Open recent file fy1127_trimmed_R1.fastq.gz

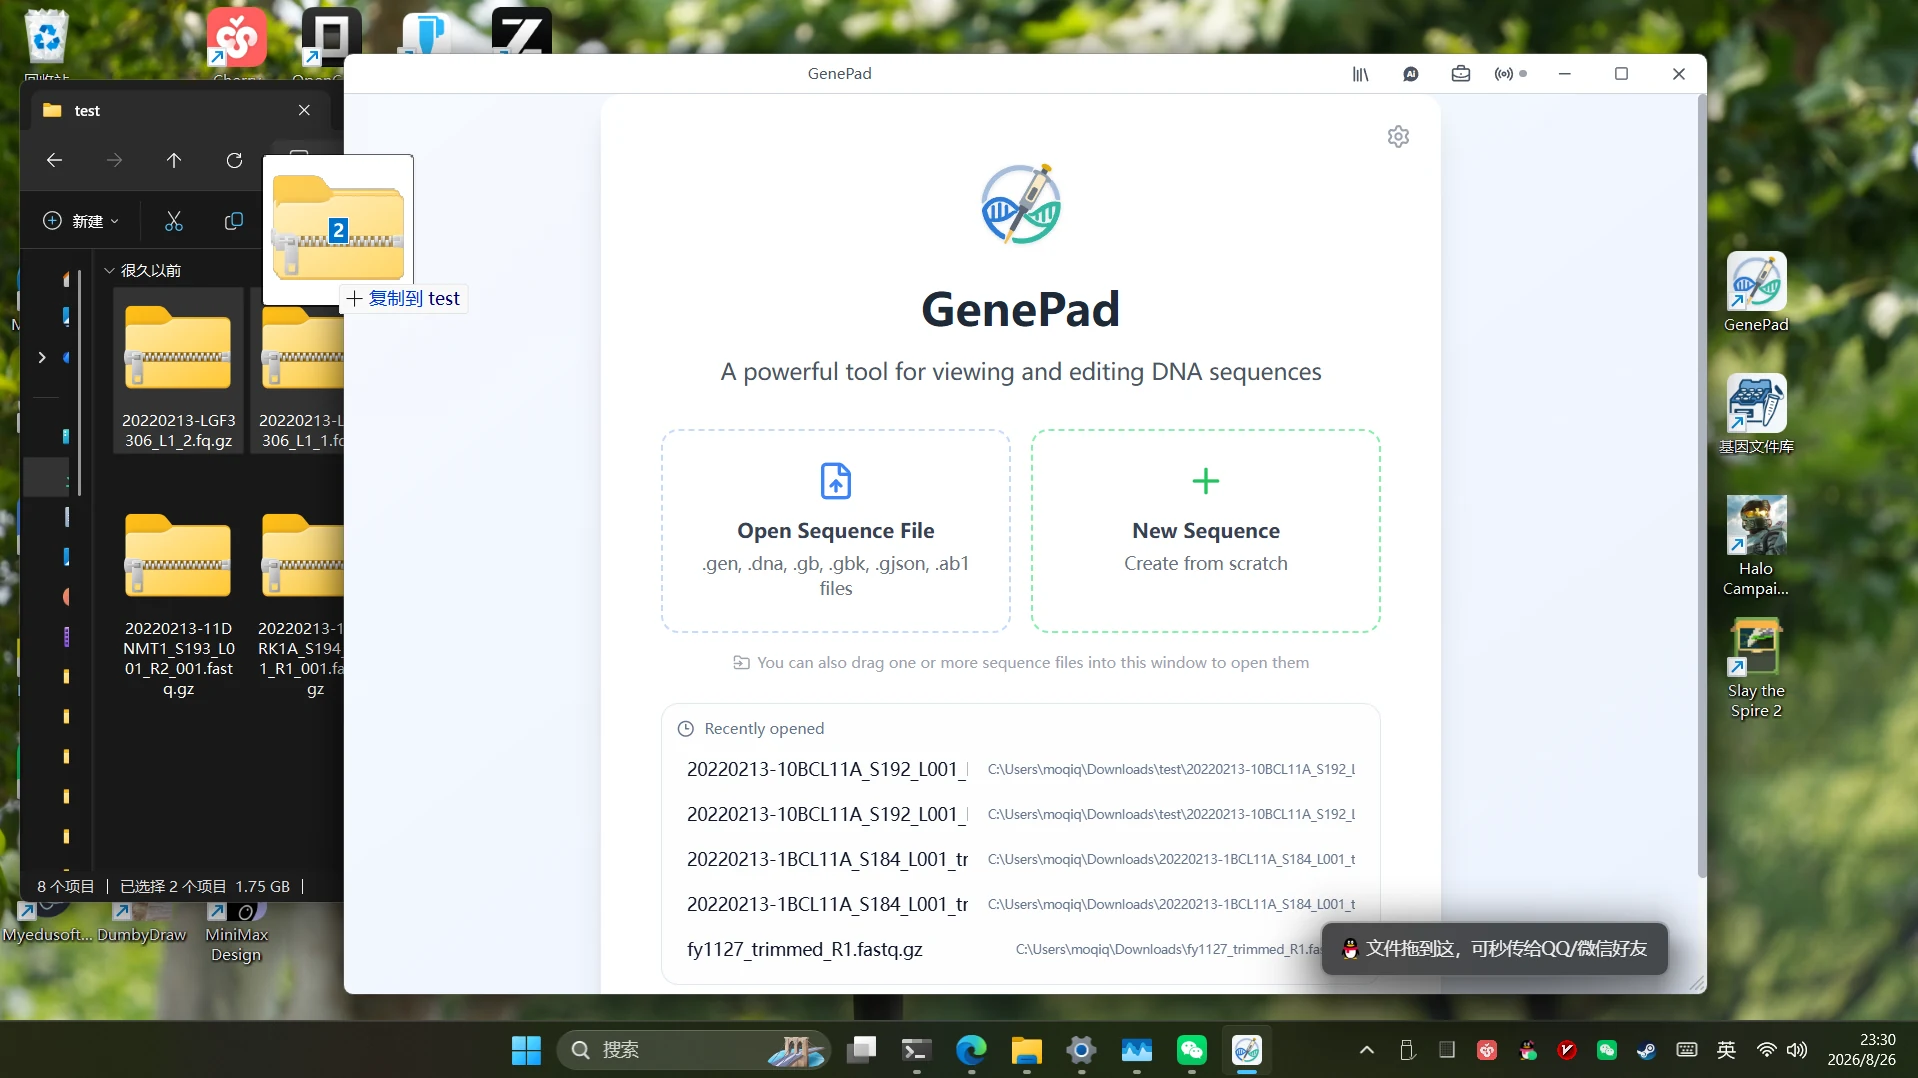[x=1020, y=949]
